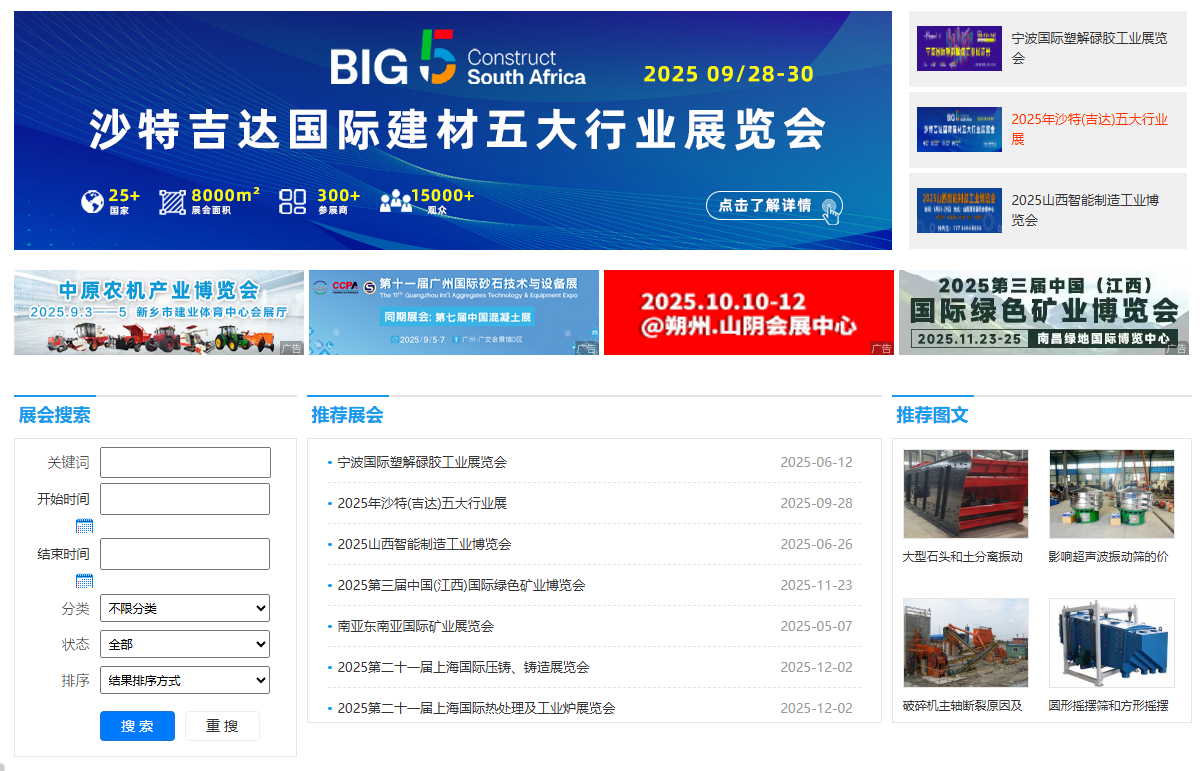The image size is (1200, 771).
Task: Click the 广州国际砂石技术与设备展 ad banner
Action: point(453,312)
